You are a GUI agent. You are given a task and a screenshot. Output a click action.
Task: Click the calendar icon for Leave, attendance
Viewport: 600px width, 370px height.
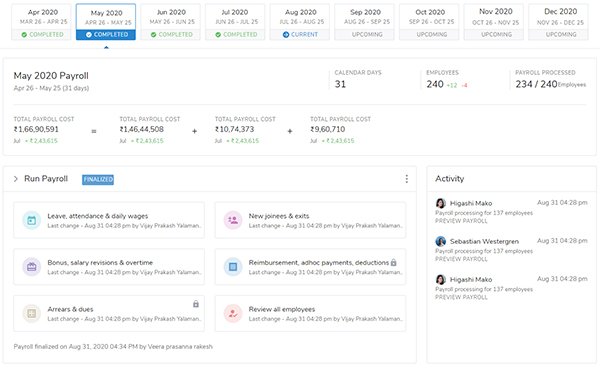(32, 220)
